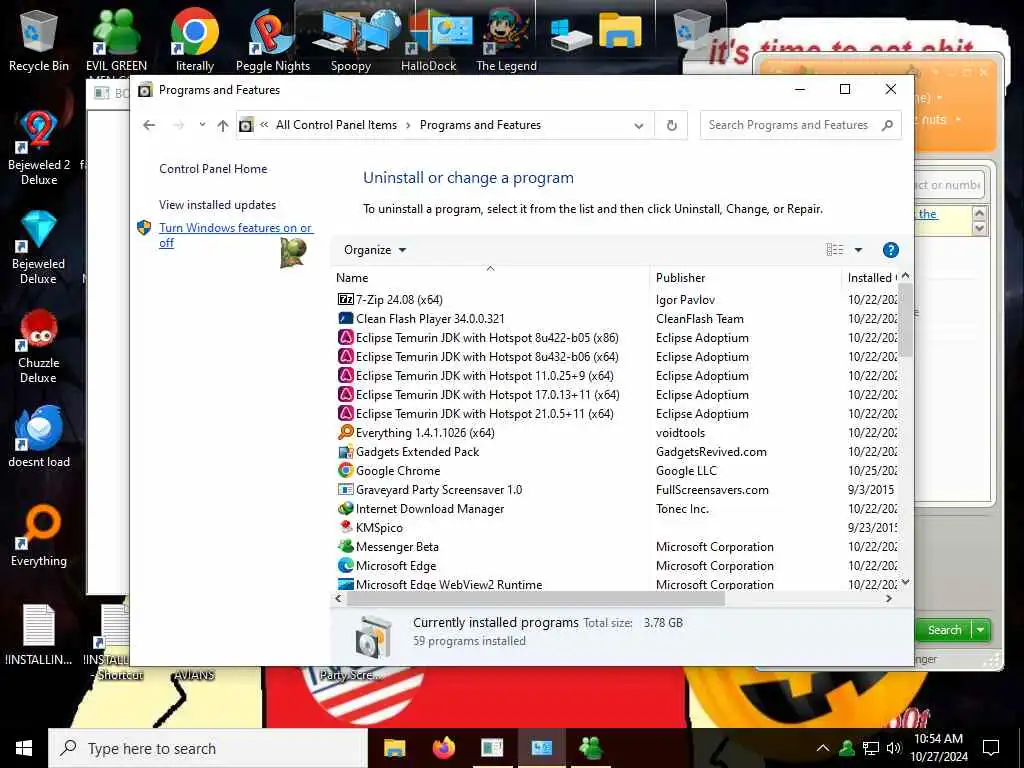Select Eclipse Temurin JDK 17.0.13+11 (x64) entry

(478, 395)
